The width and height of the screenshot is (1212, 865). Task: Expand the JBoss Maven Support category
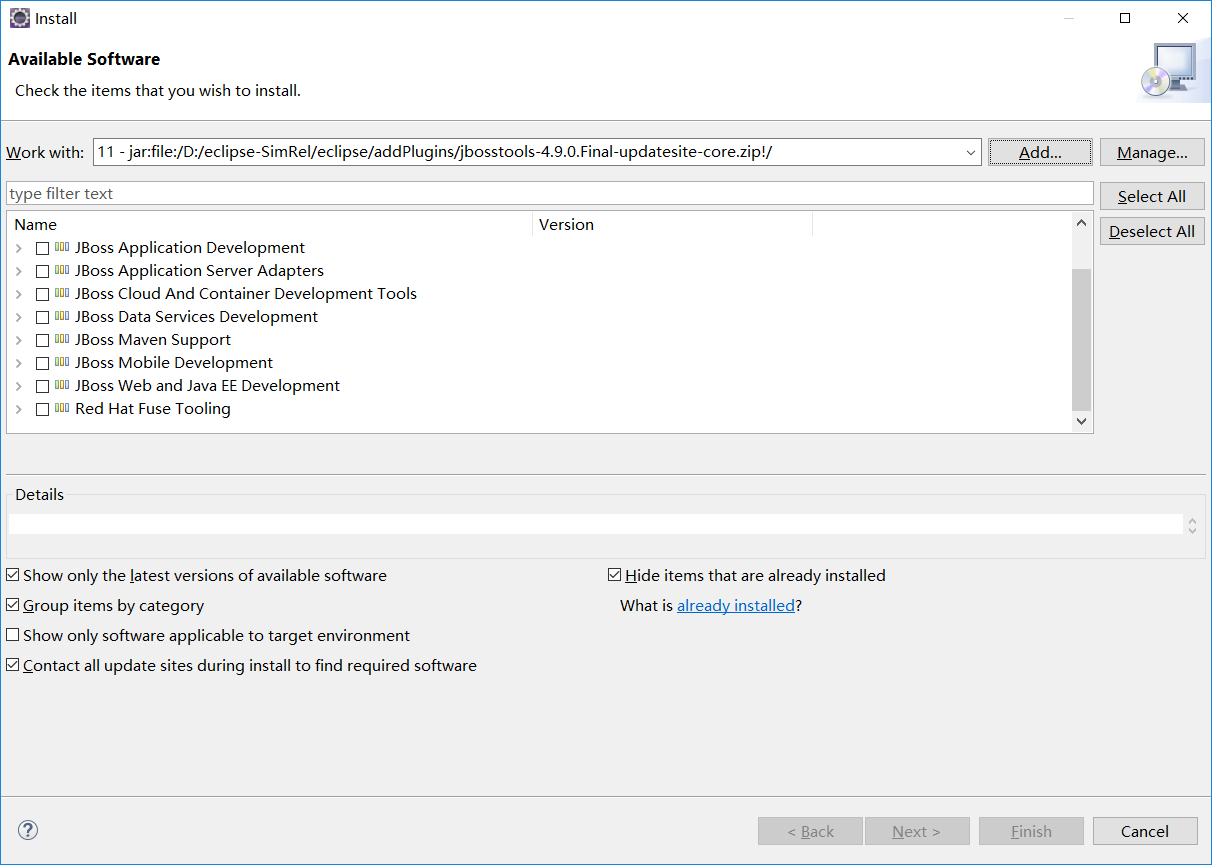point(19,340)
